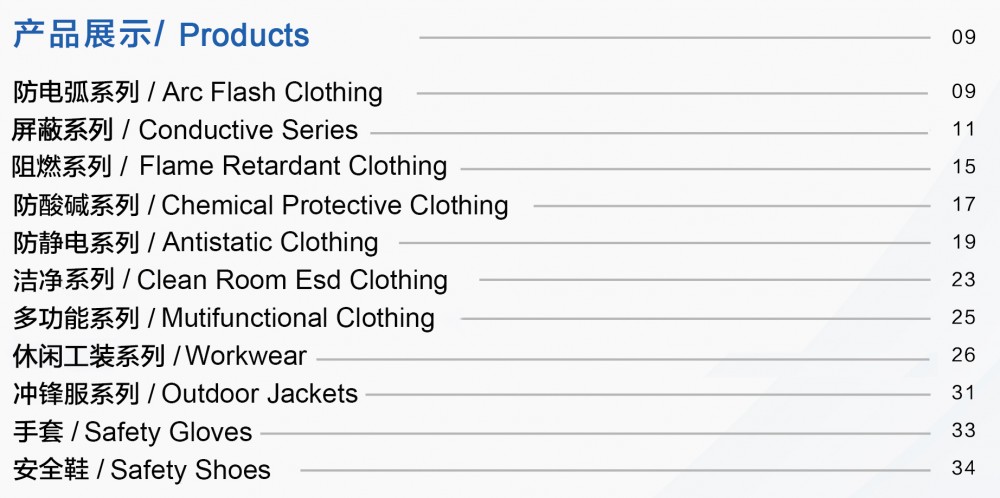Go to the Workwear entry
1000x498 pixels.
point(160,356)
